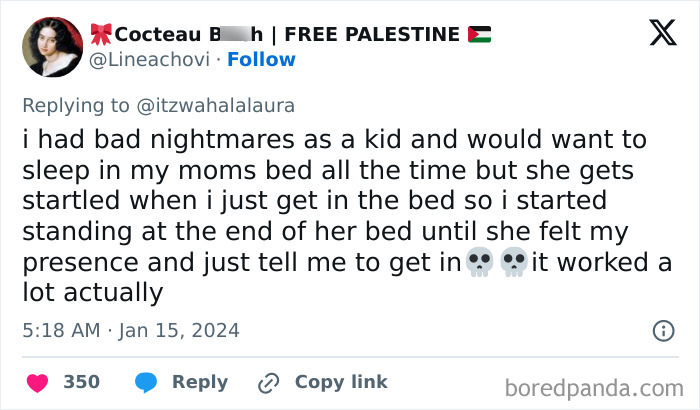
Task: Open the tweet info circle icon
Action: [x=662, y=330]
